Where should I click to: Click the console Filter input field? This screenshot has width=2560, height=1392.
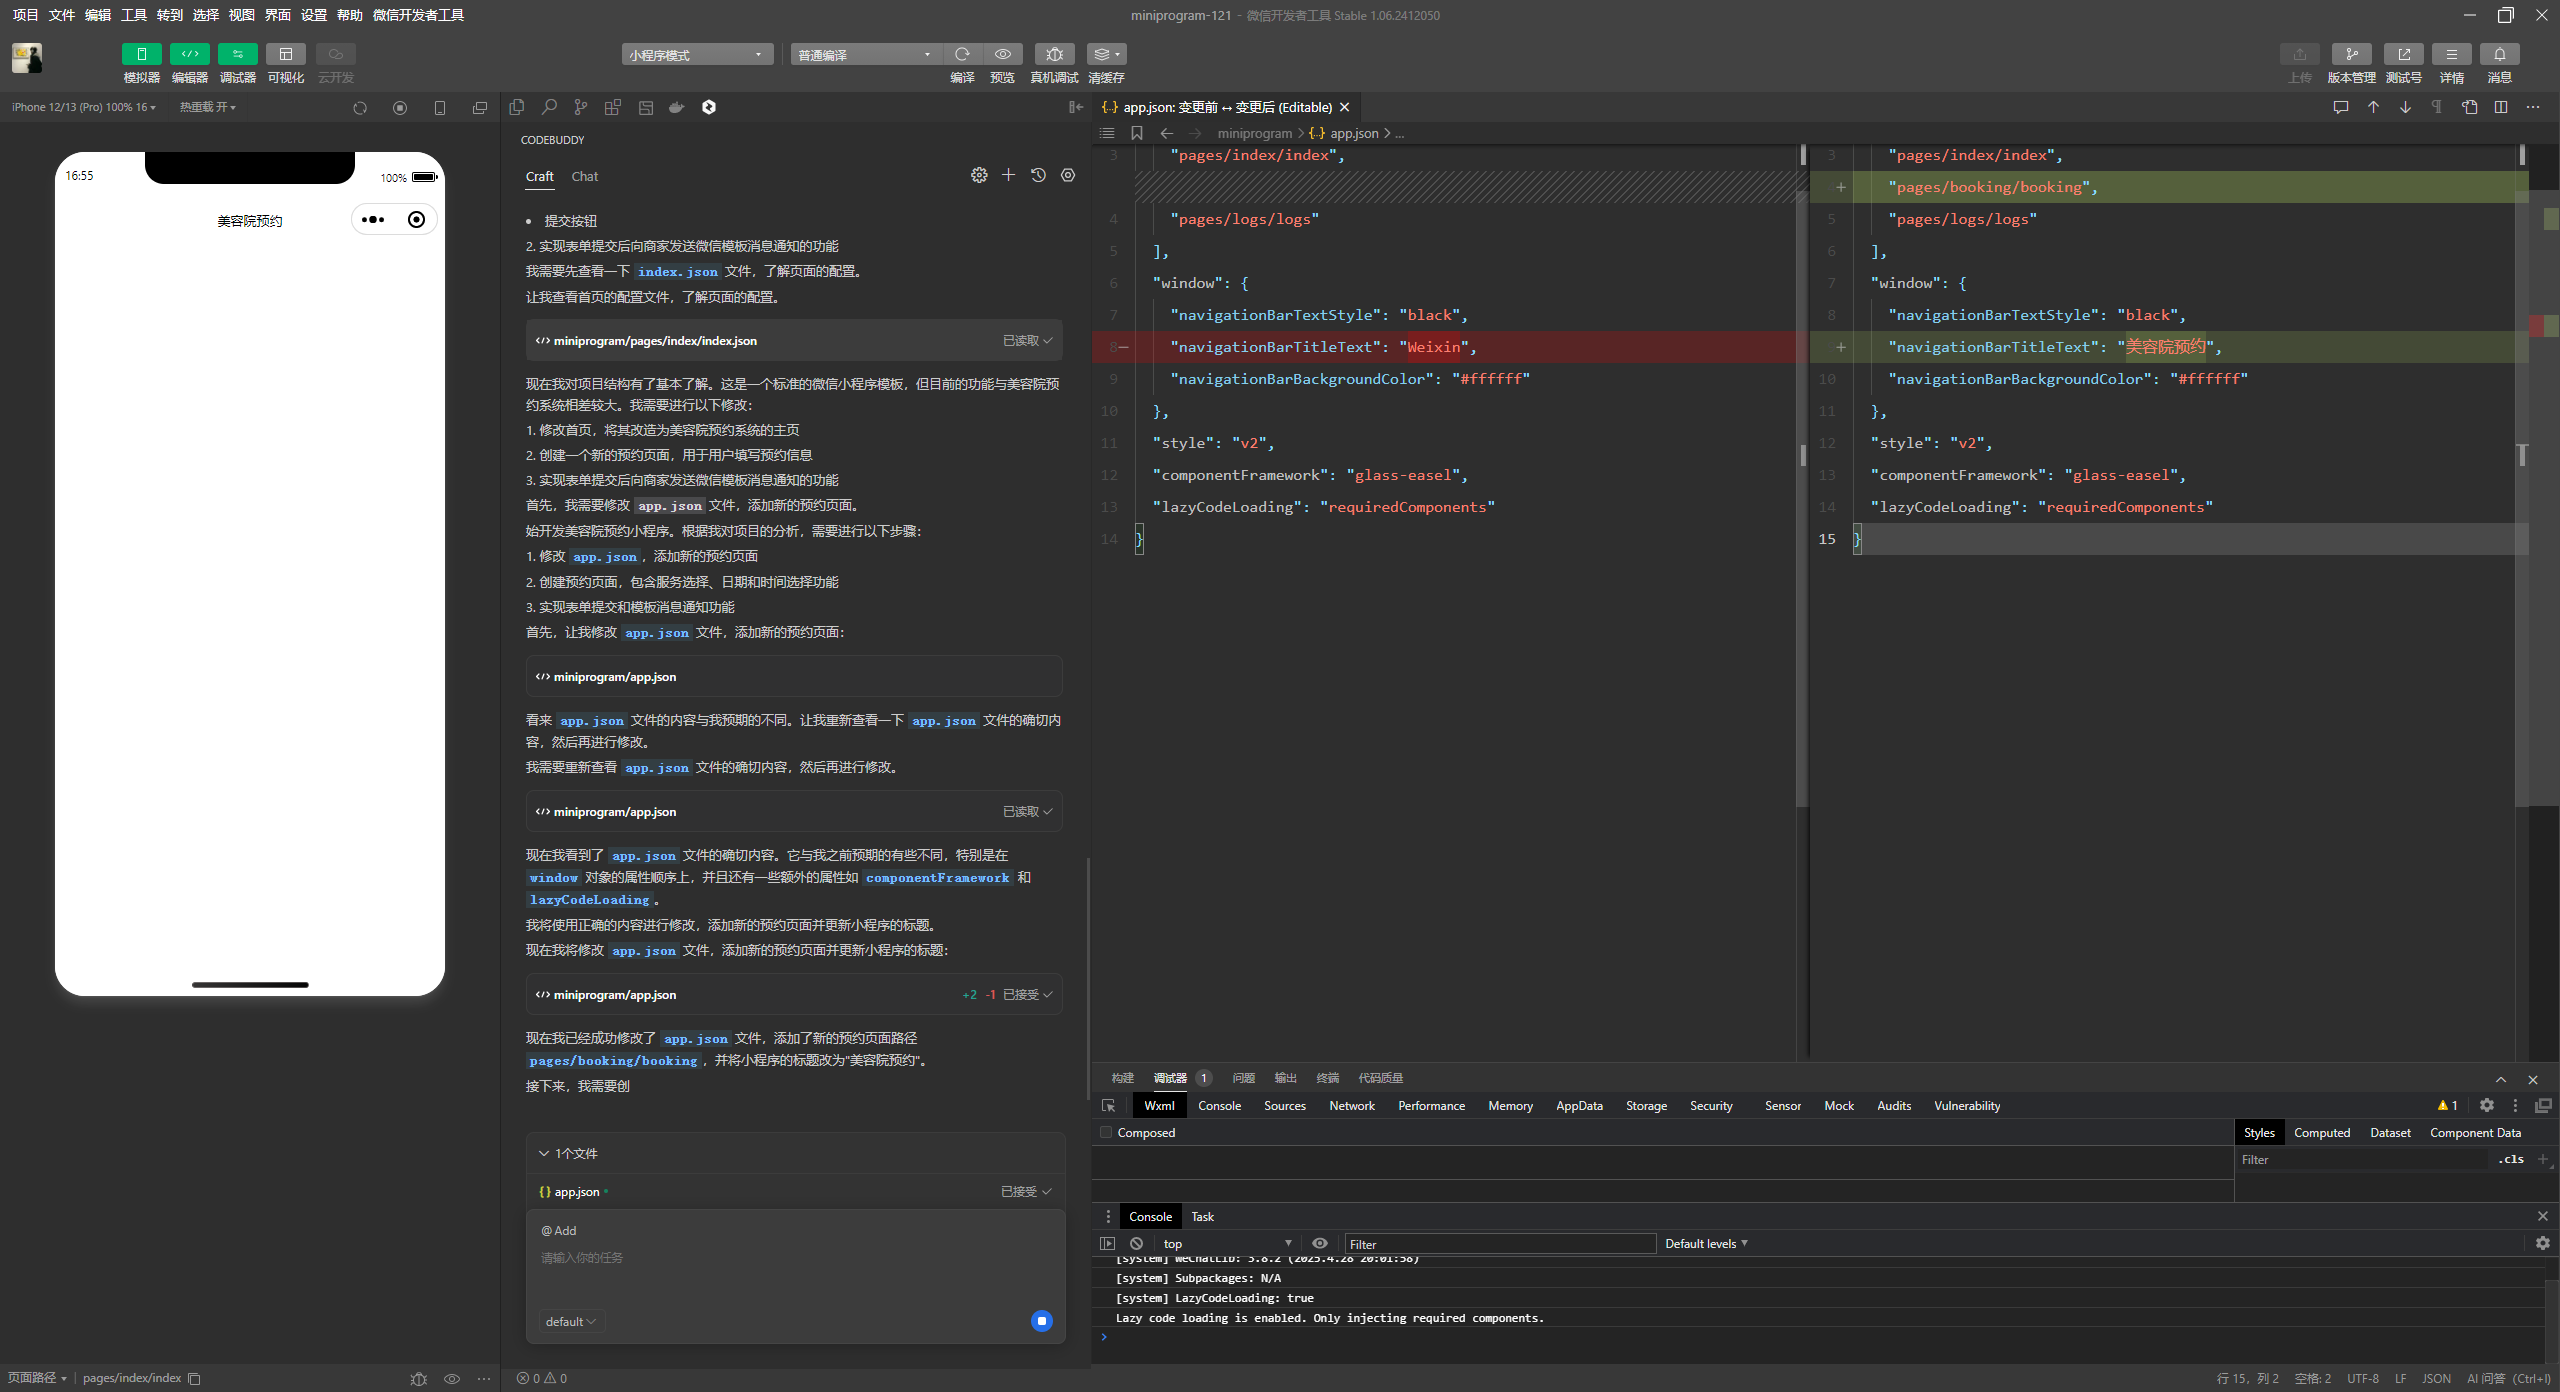1498,1244
